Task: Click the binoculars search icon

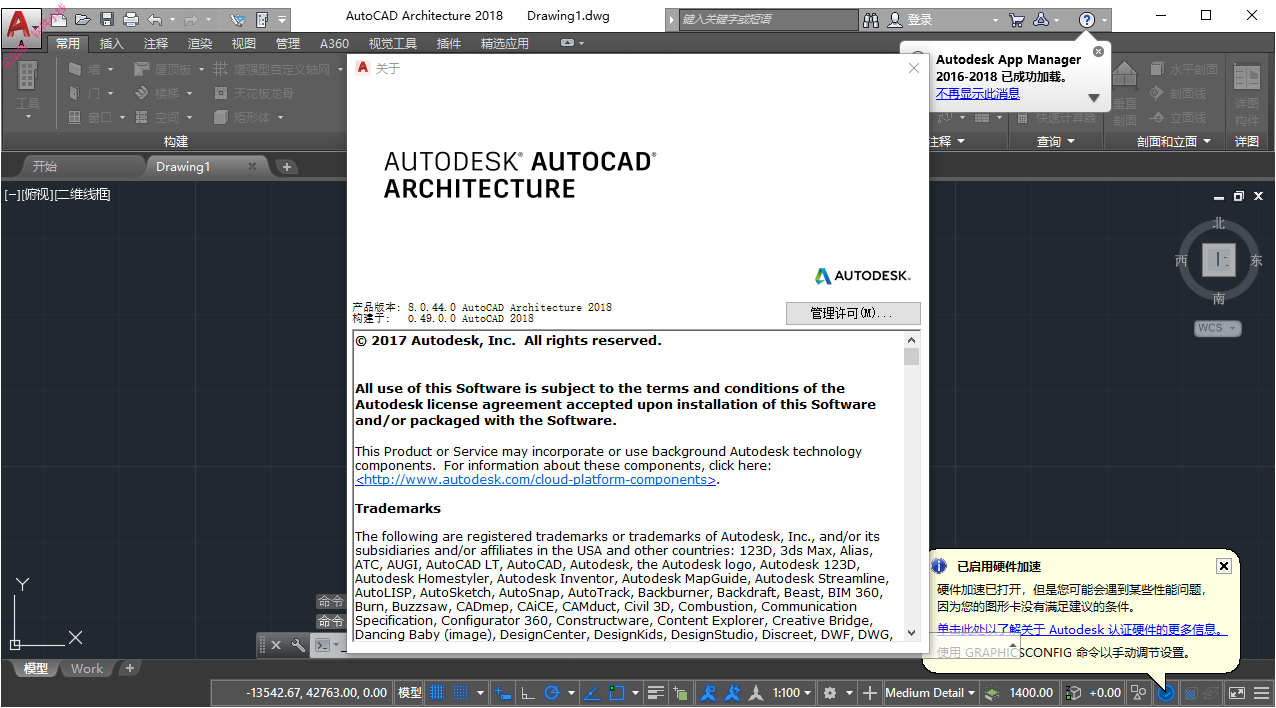Action: point(870,20)
